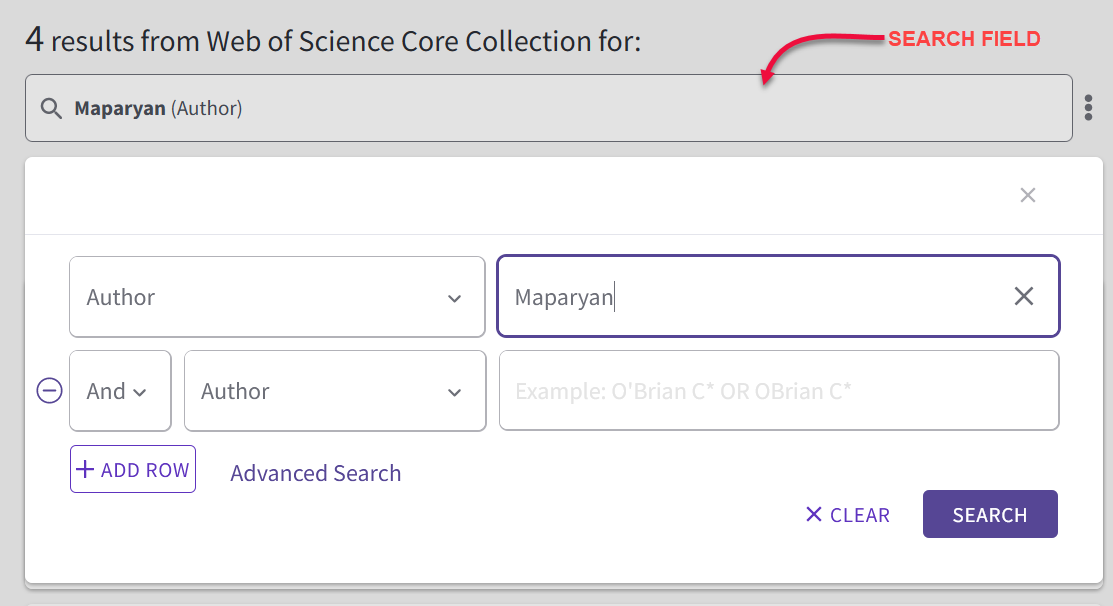Click the magnifier icon in the search field
The height and width of the screenshot is (606, 1113).
pos(50,109)
